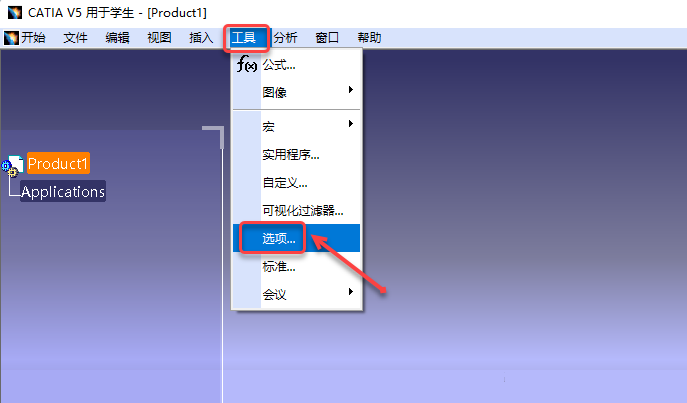
Task: Click the f(x) formula icon
Action: coord(247,64)
